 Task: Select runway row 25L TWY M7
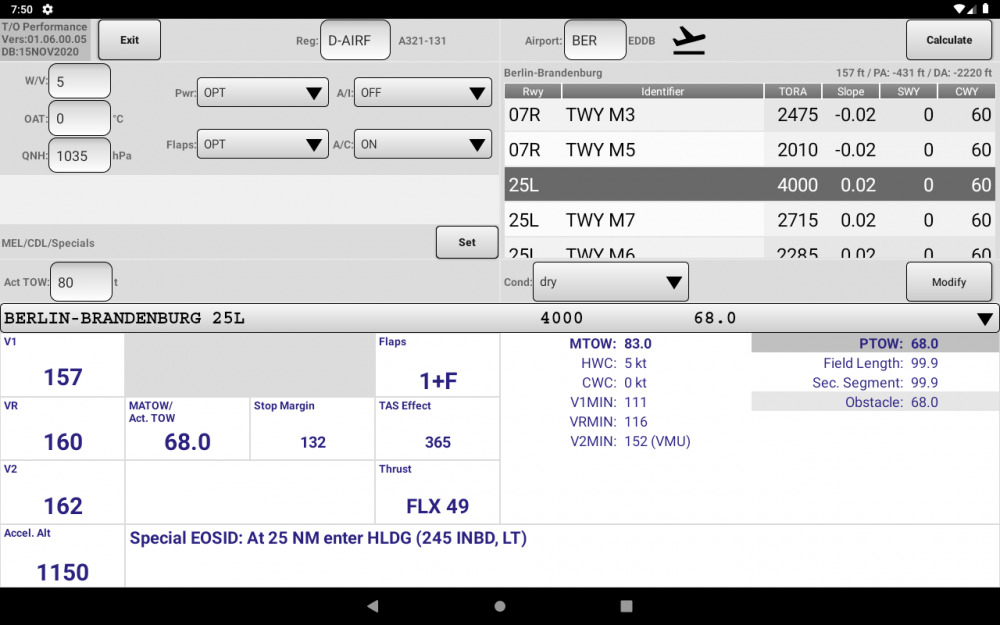point(750,220)
